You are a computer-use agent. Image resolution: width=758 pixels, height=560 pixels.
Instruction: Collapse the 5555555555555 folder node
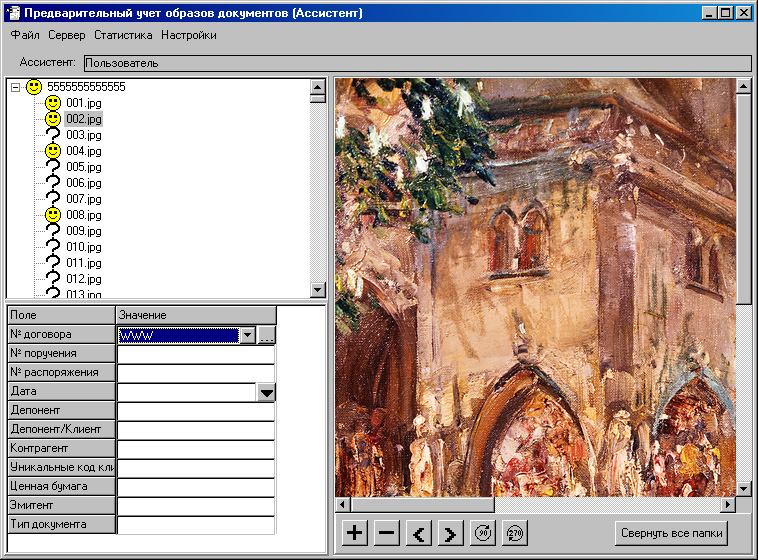[x=16, y=88]
